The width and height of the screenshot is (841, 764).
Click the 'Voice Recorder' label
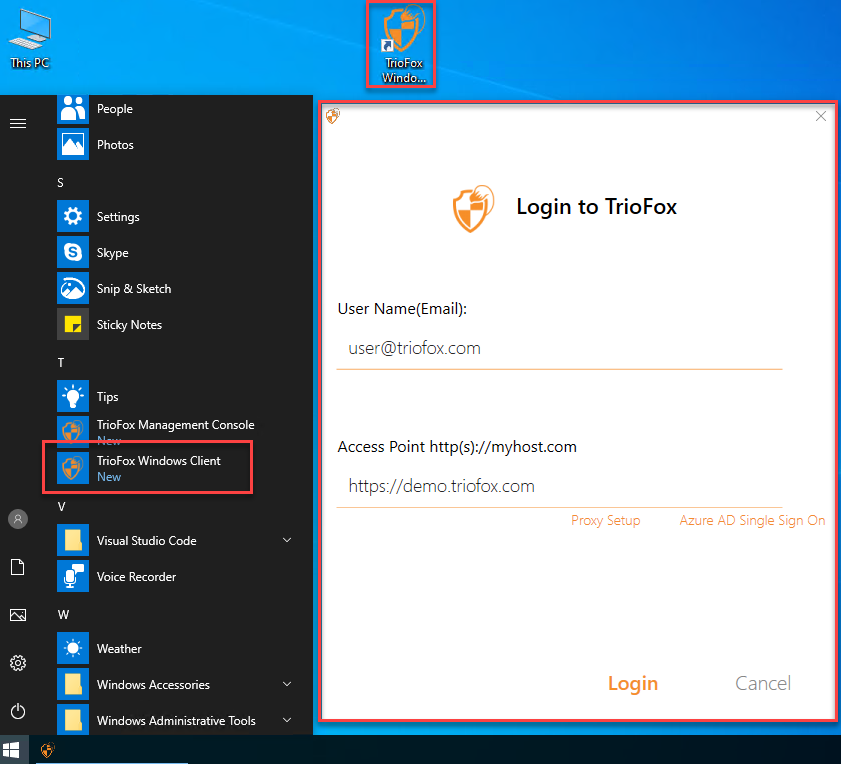[136, 576]
